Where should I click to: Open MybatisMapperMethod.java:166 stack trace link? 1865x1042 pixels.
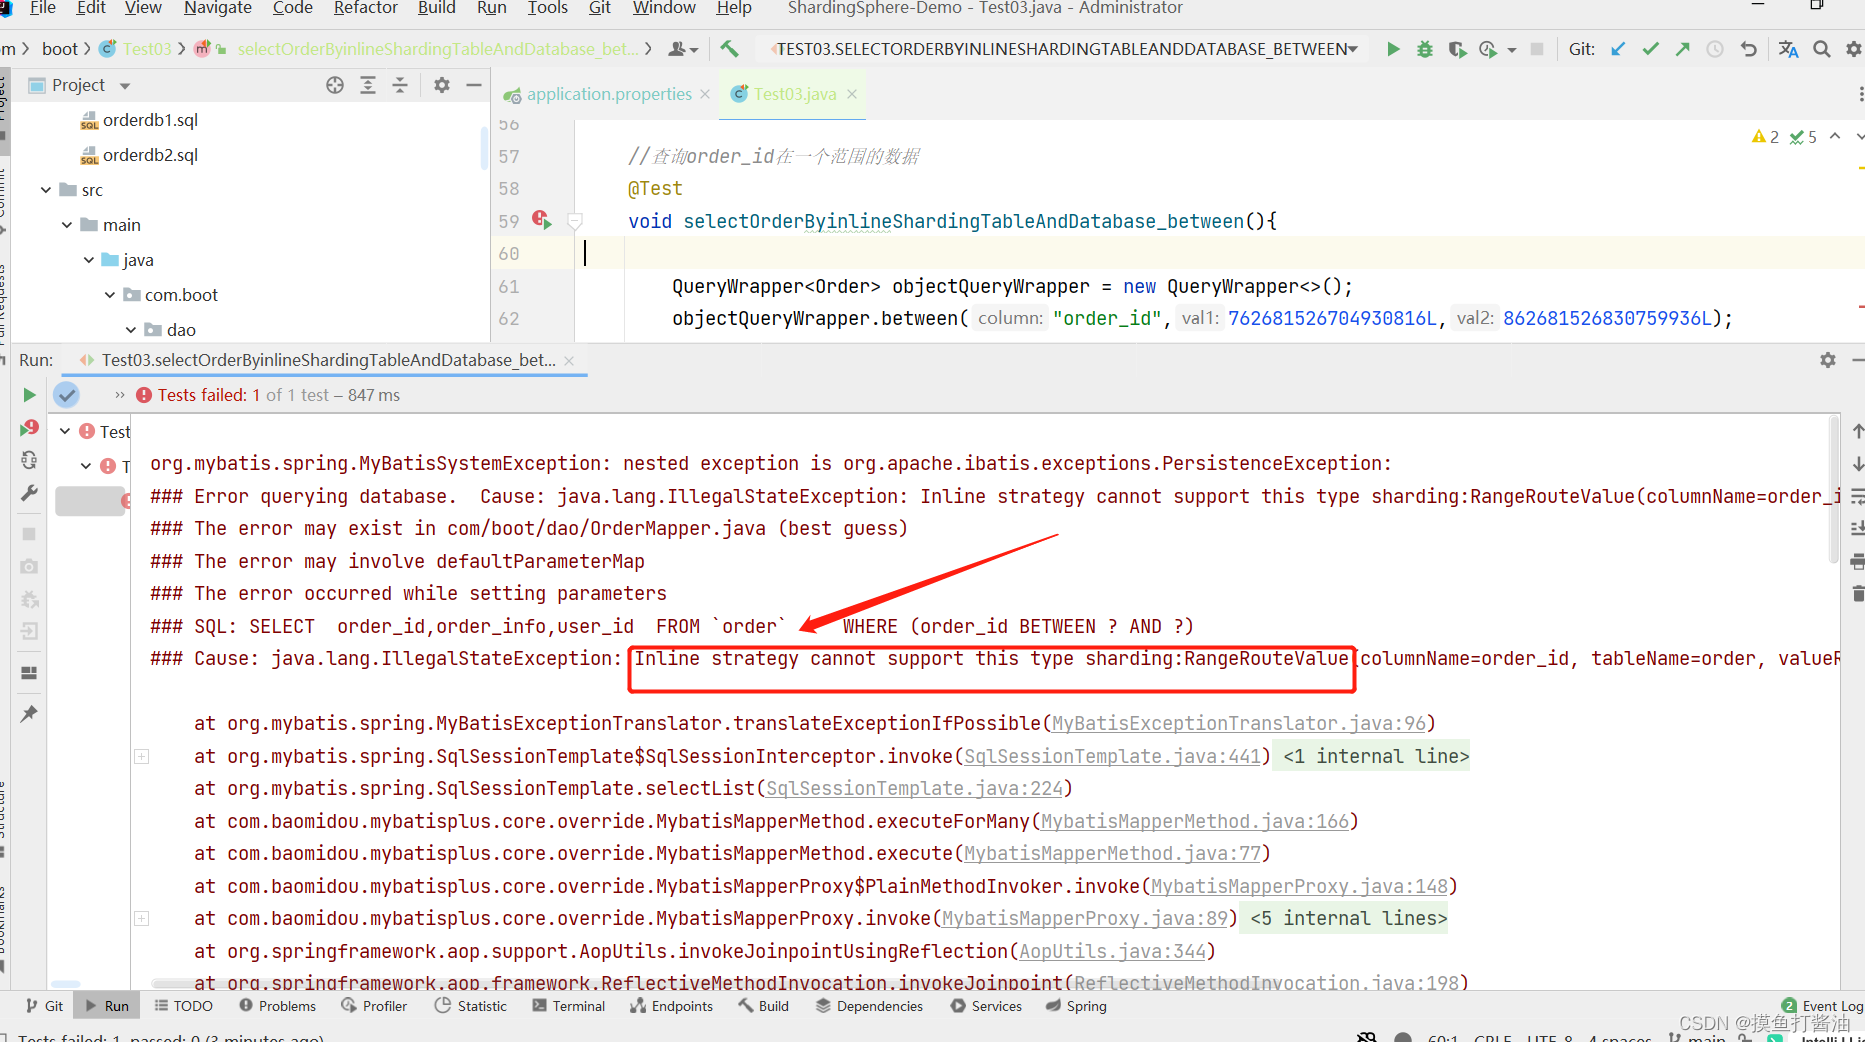pos(1195,821)
